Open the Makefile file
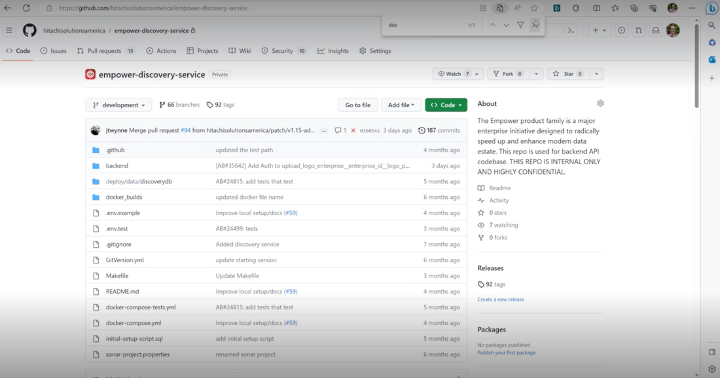Viewport: 720px width, 378px height. point(117,276)
